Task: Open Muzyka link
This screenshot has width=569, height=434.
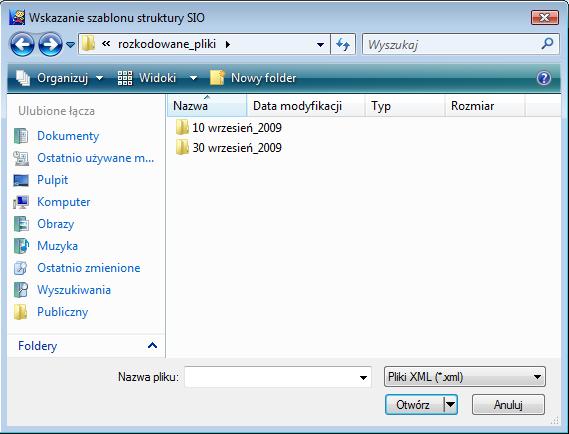Action: point(57,246)
